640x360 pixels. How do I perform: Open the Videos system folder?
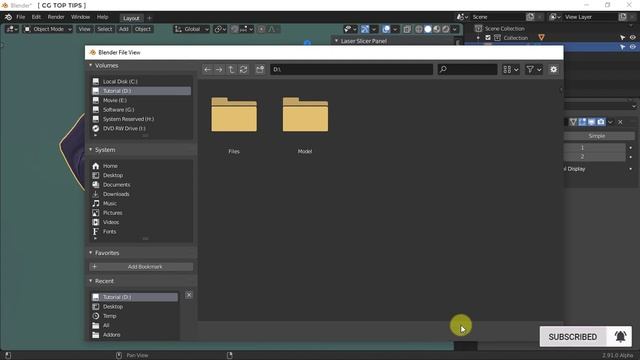pos(141,222)
